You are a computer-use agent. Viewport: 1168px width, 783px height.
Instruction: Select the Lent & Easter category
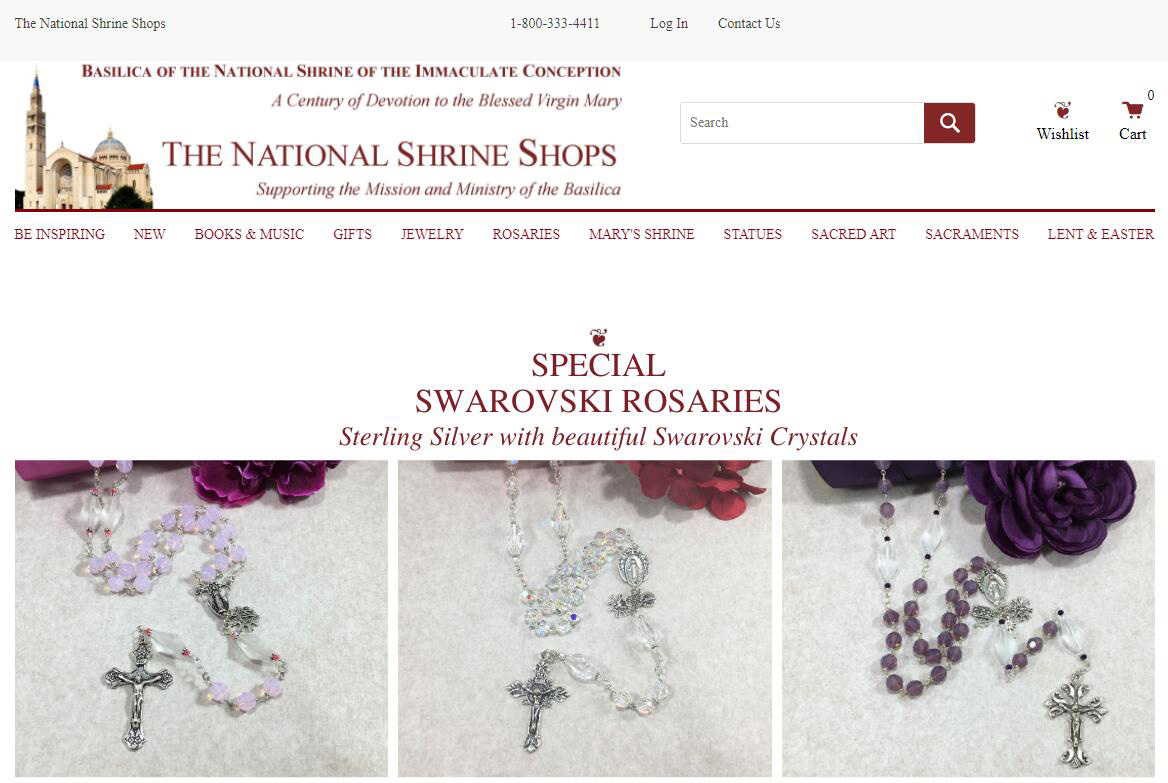[x=1100, y=234]
